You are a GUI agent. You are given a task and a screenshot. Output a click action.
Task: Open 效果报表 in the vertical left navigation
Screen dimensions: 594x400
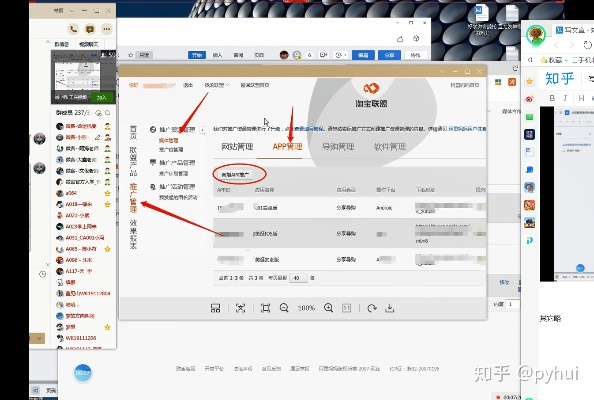pos(133,234)
